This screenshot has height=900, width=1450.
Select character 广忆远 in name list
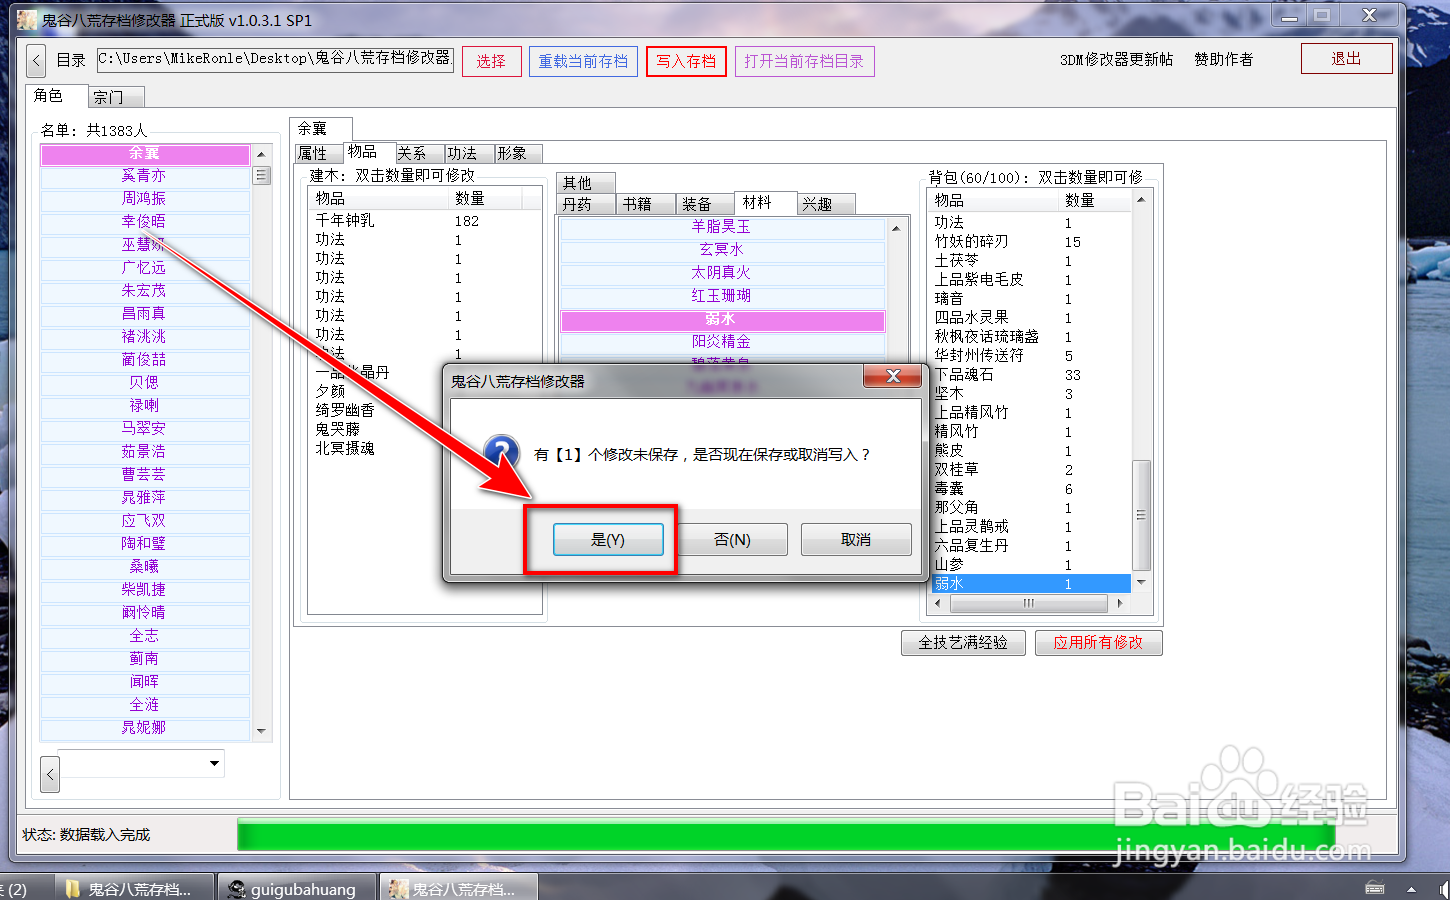coord(145,268)
